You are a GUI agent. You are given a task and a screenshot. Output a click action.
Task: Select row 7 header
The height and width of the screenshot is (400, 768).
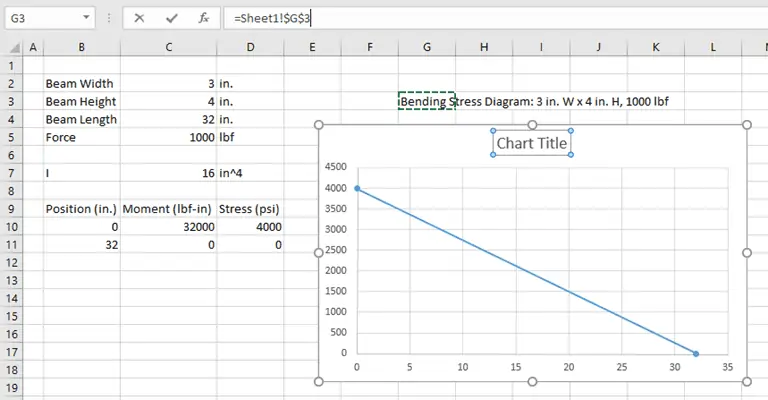pos(12,173)
